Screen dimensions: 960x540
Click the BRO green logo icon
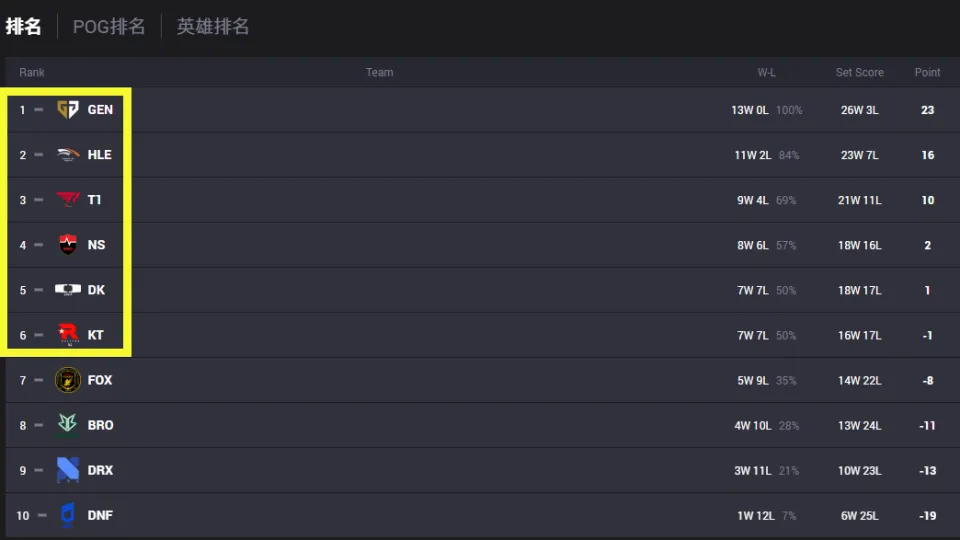click(68, 425)
